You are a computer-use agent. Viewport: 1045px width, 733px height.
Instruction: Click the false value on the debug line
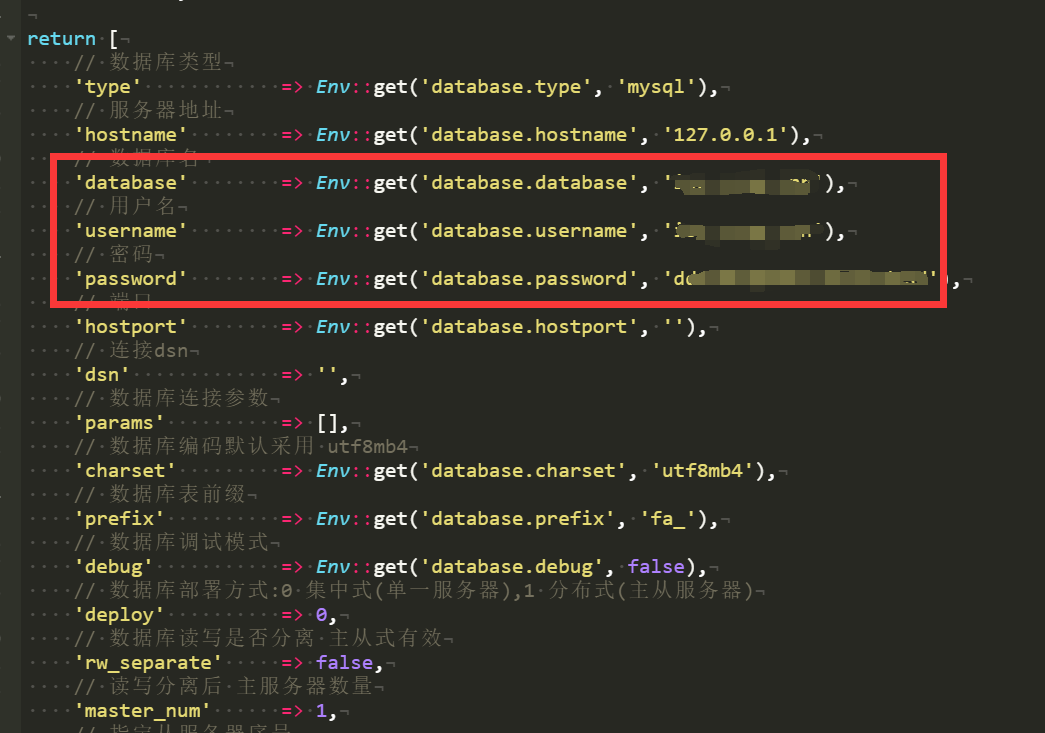tap(656, 567)
